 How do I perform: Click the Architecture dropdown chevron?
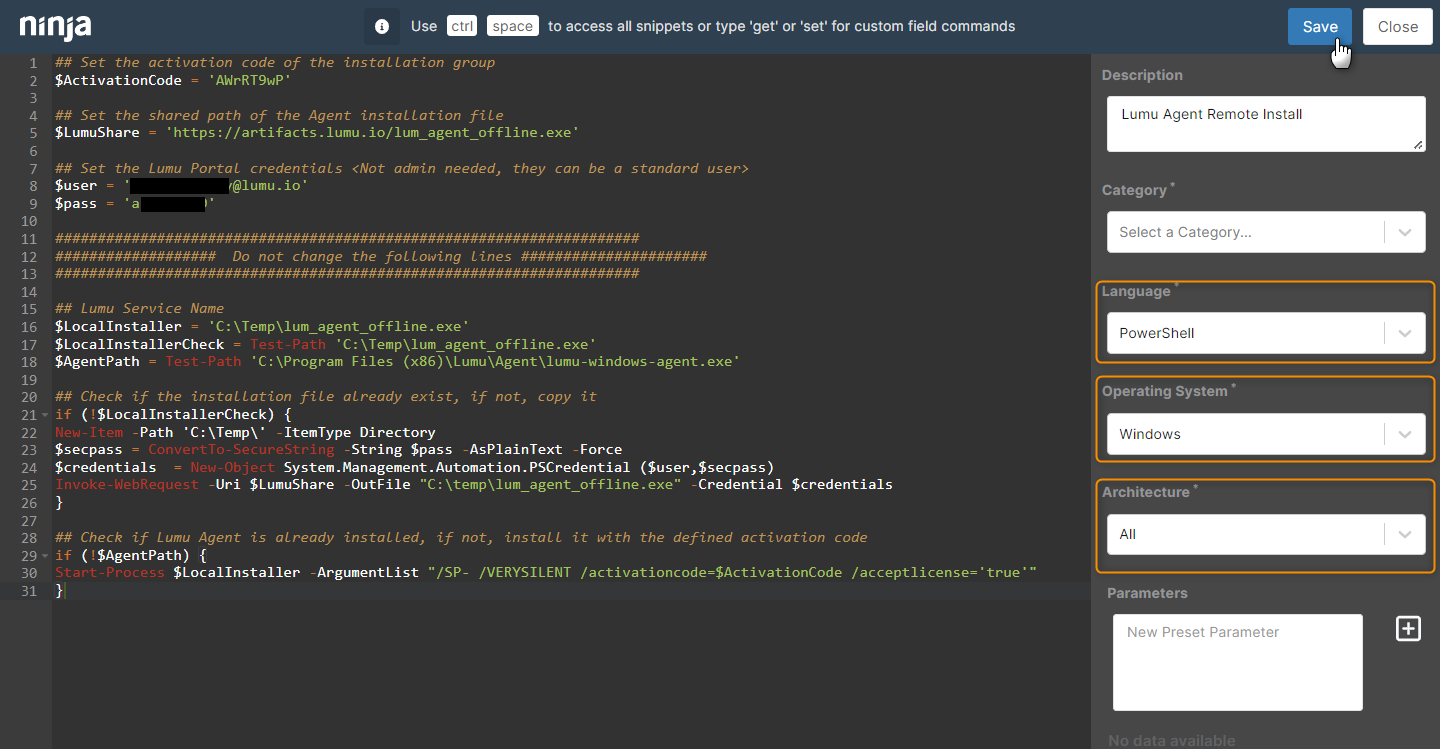(1404, 533)
